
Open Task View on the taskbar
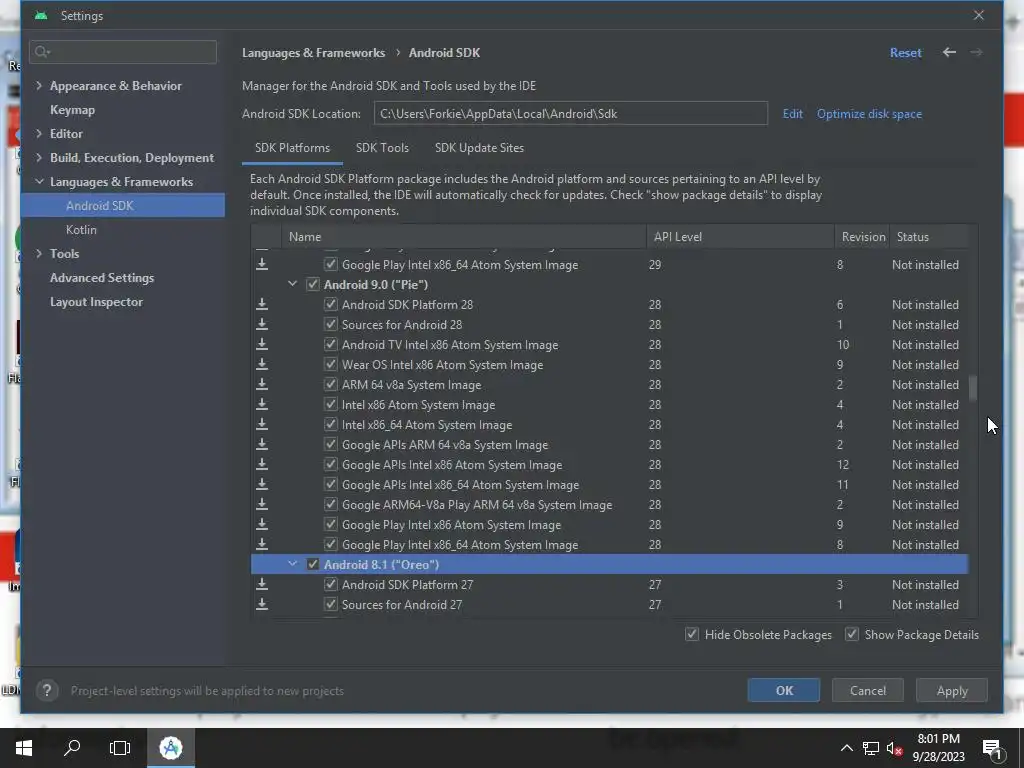120,748
